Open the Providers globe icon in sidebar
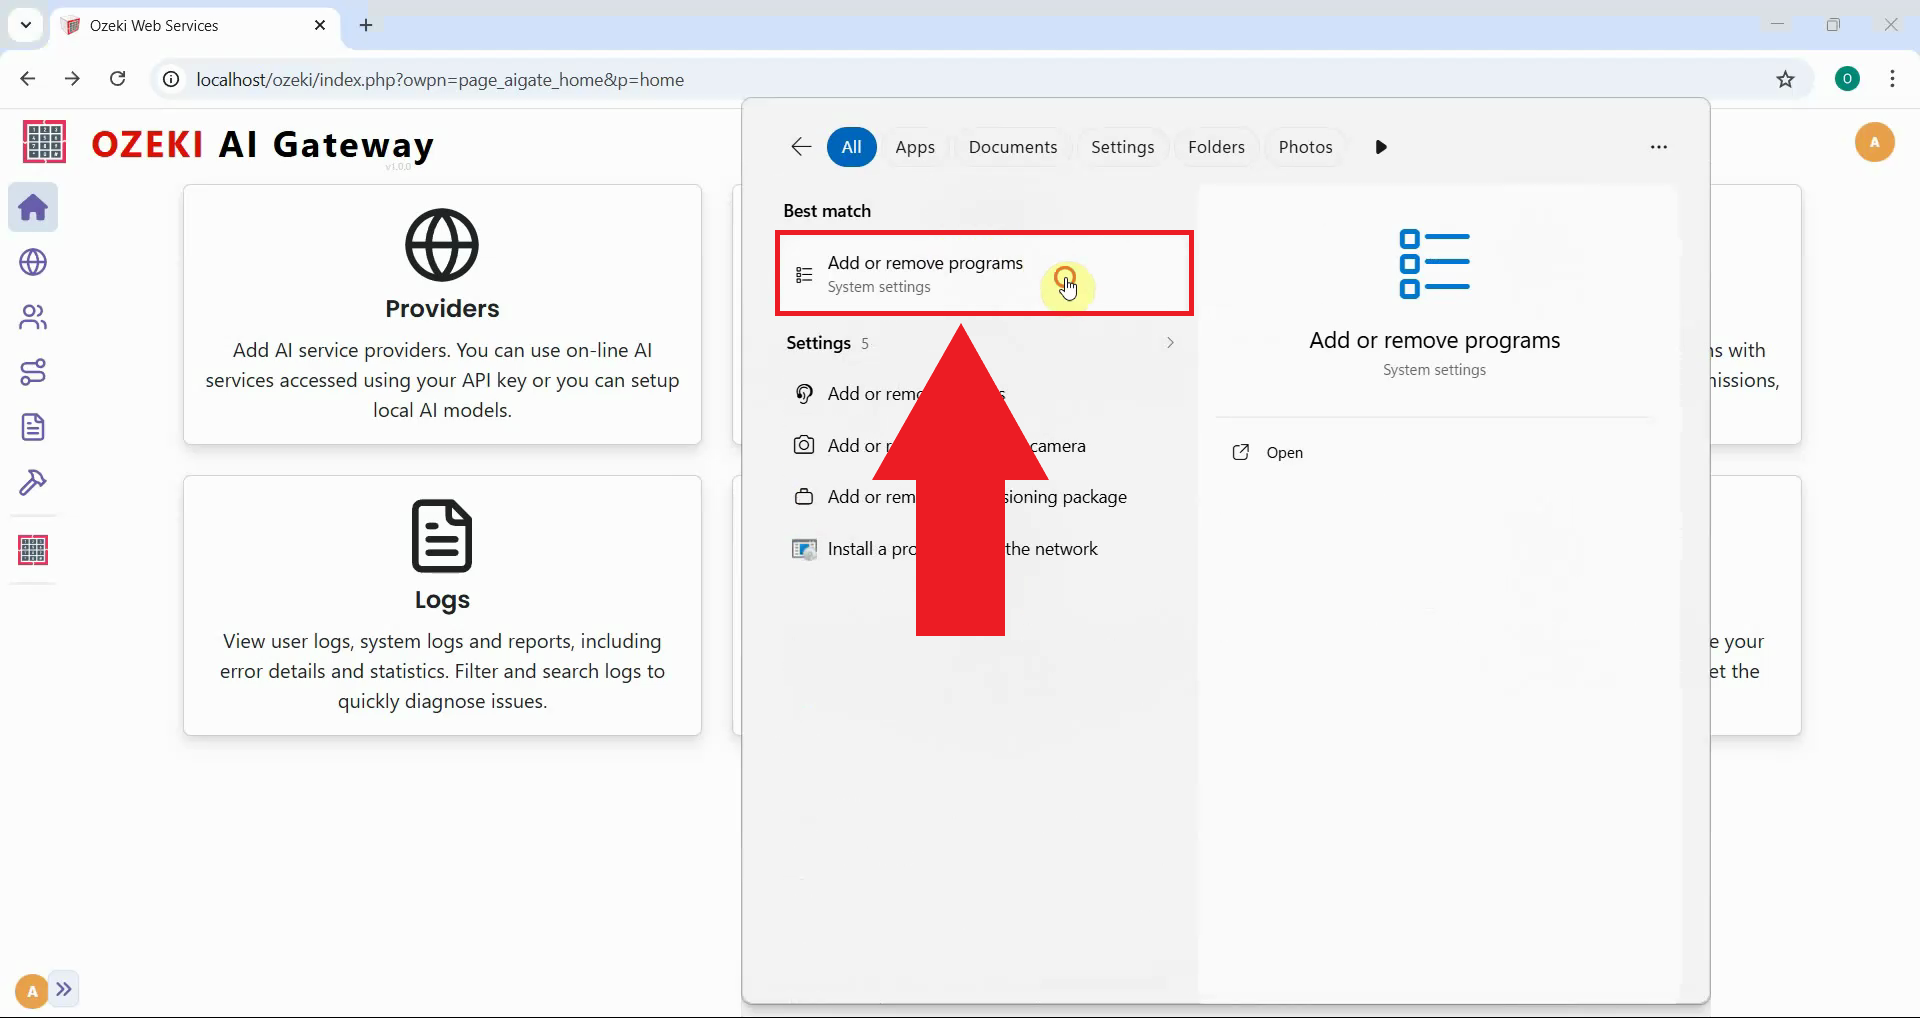 [x=33, y=262]
